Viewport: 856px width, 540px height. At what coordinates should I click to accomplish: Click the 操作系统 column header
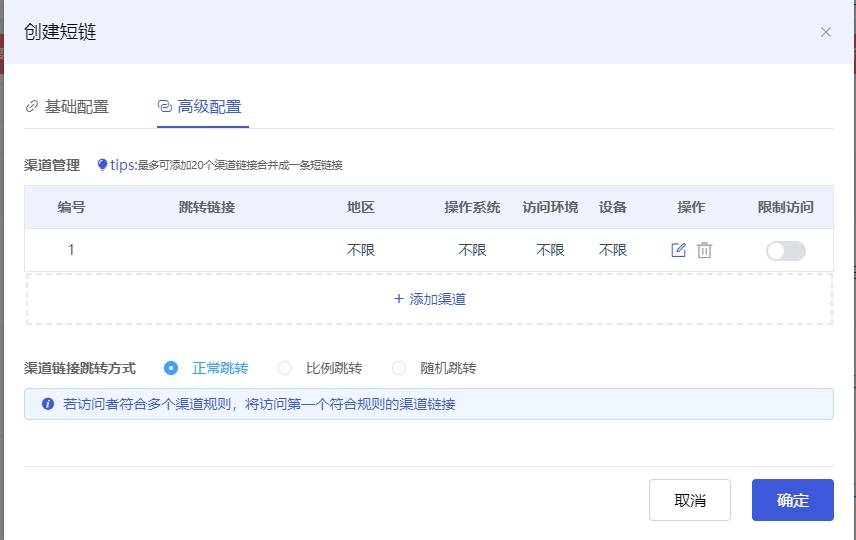472,207
